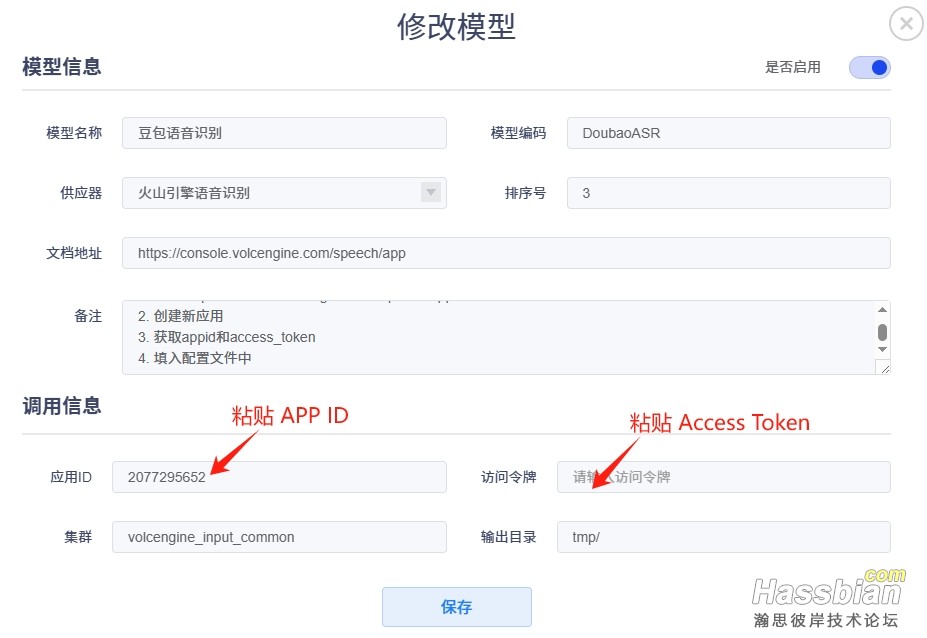Click the 访问令牌 input field
This screenshot has height=638, width=927.
724,477
